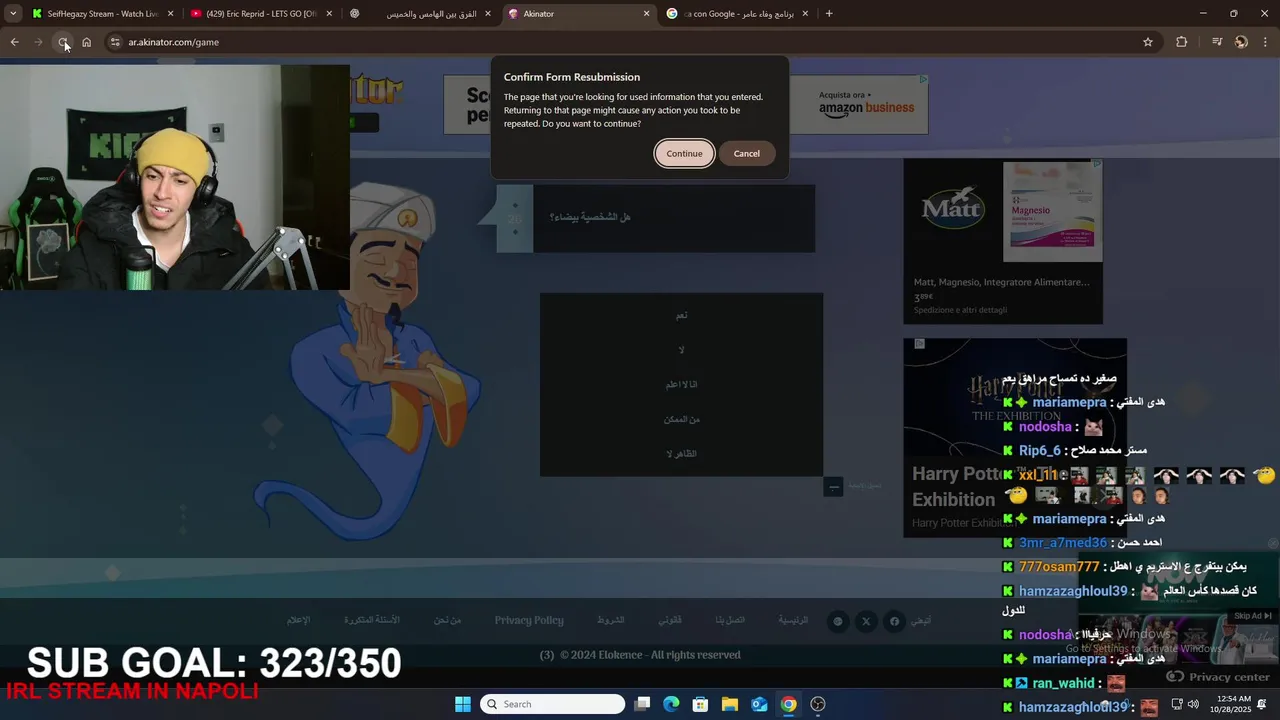The width and height of the screenshot is (1280, 720).
Task: Close the SeifHegazy Stream tab
Action: pyautogui.click(x=170, y=14)
